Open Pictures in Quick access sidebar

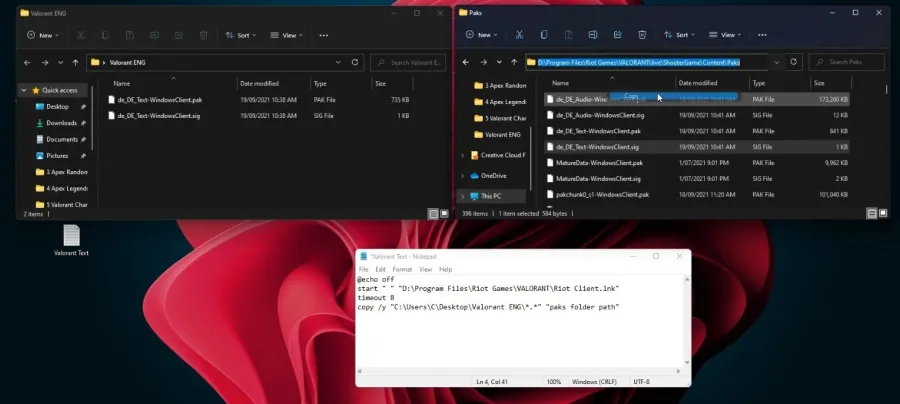[x=57, y=156]
